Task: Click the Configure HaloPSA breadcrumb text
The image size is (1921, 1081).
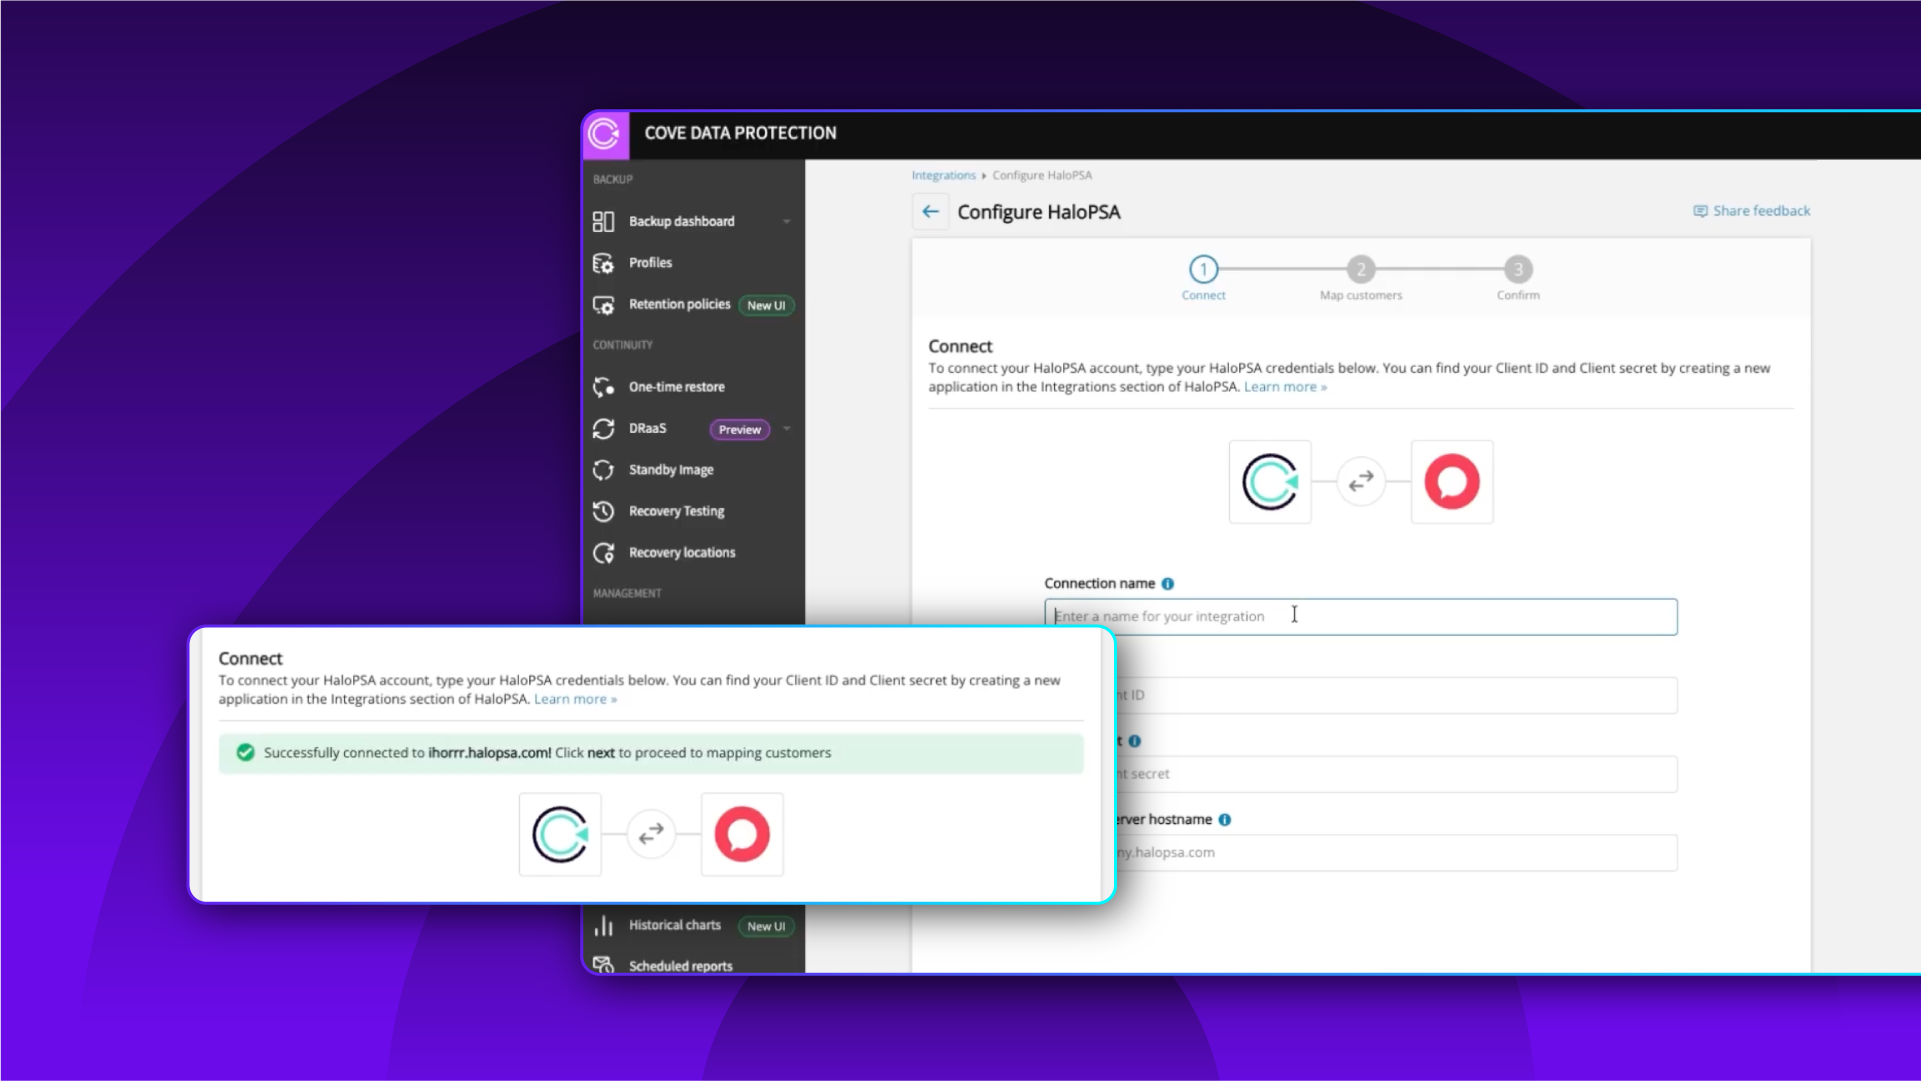Action: [x=1041, y=175]
